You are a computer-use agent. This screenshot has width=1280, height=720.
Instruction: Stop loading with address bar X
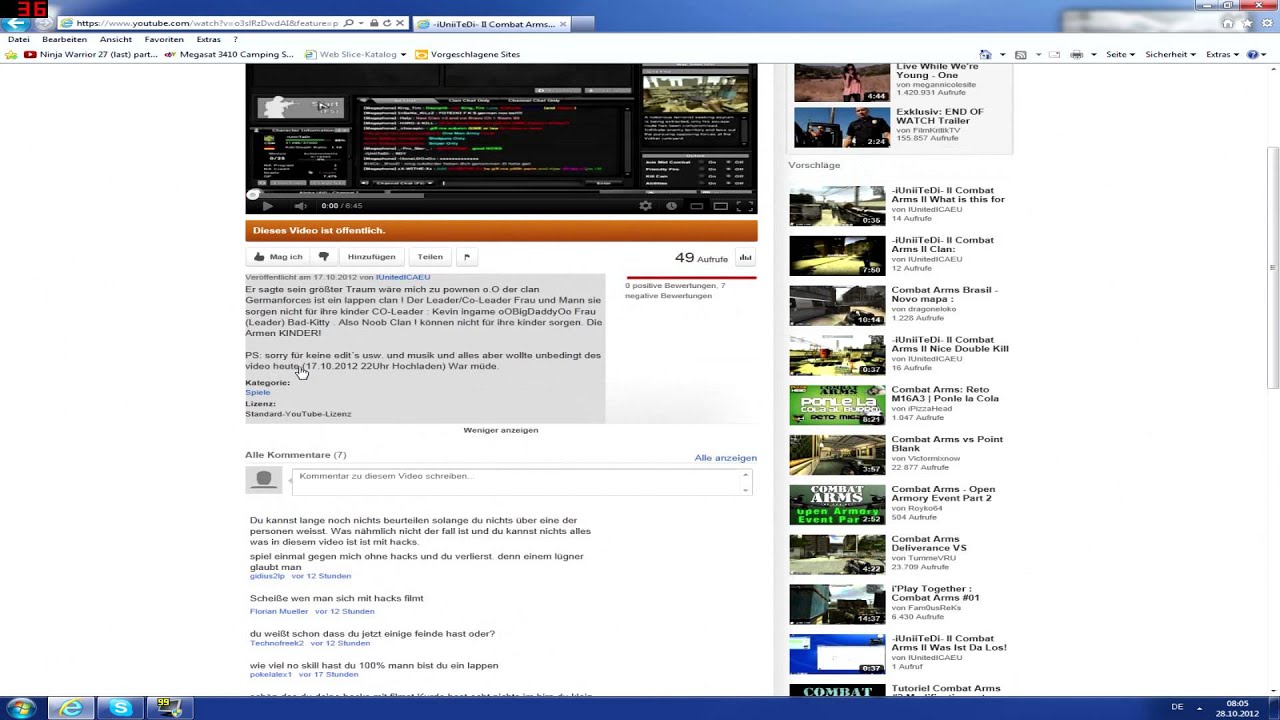pyautogui.click(x=400, y=23)
